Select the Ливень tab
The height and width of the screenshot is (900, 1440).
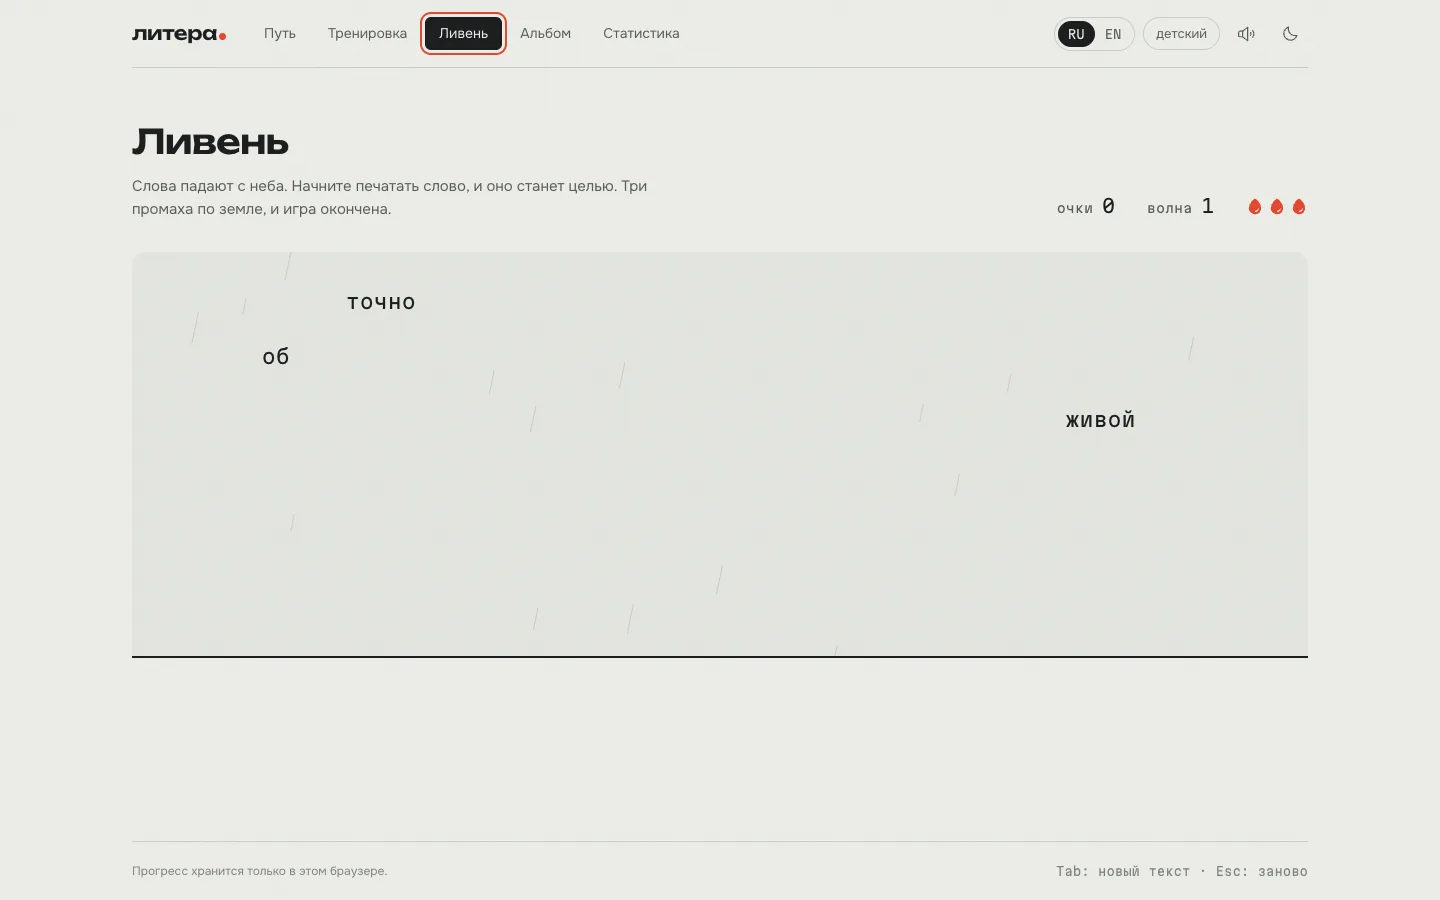(x=463, y=34)
